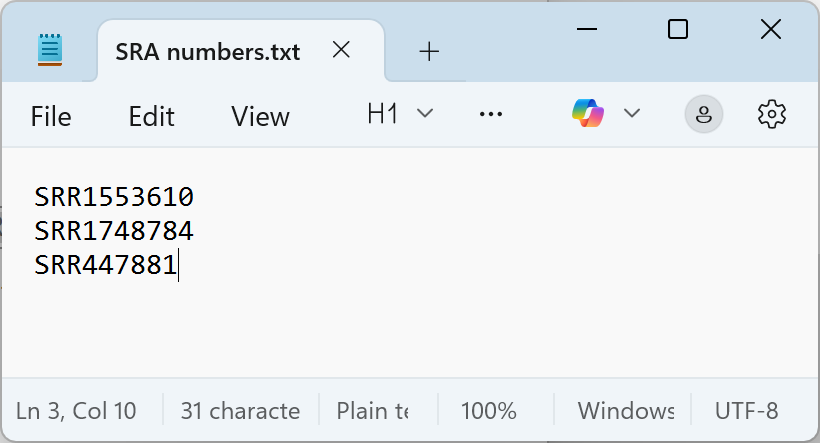Click the Plain text format indicator

tap(373, 410)
